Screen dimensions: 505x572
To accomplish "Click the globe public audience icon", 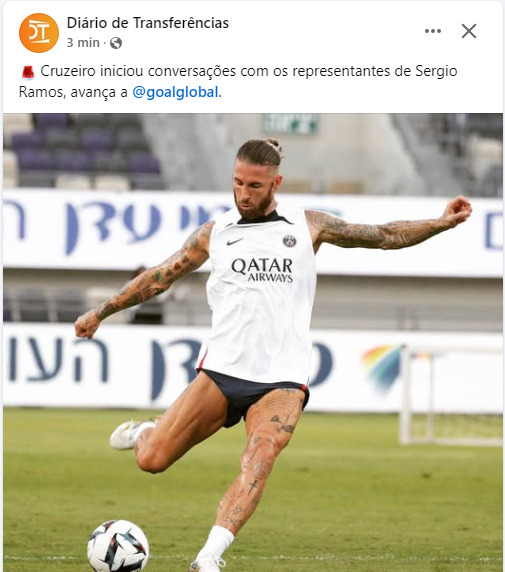I will pos(116,43).
